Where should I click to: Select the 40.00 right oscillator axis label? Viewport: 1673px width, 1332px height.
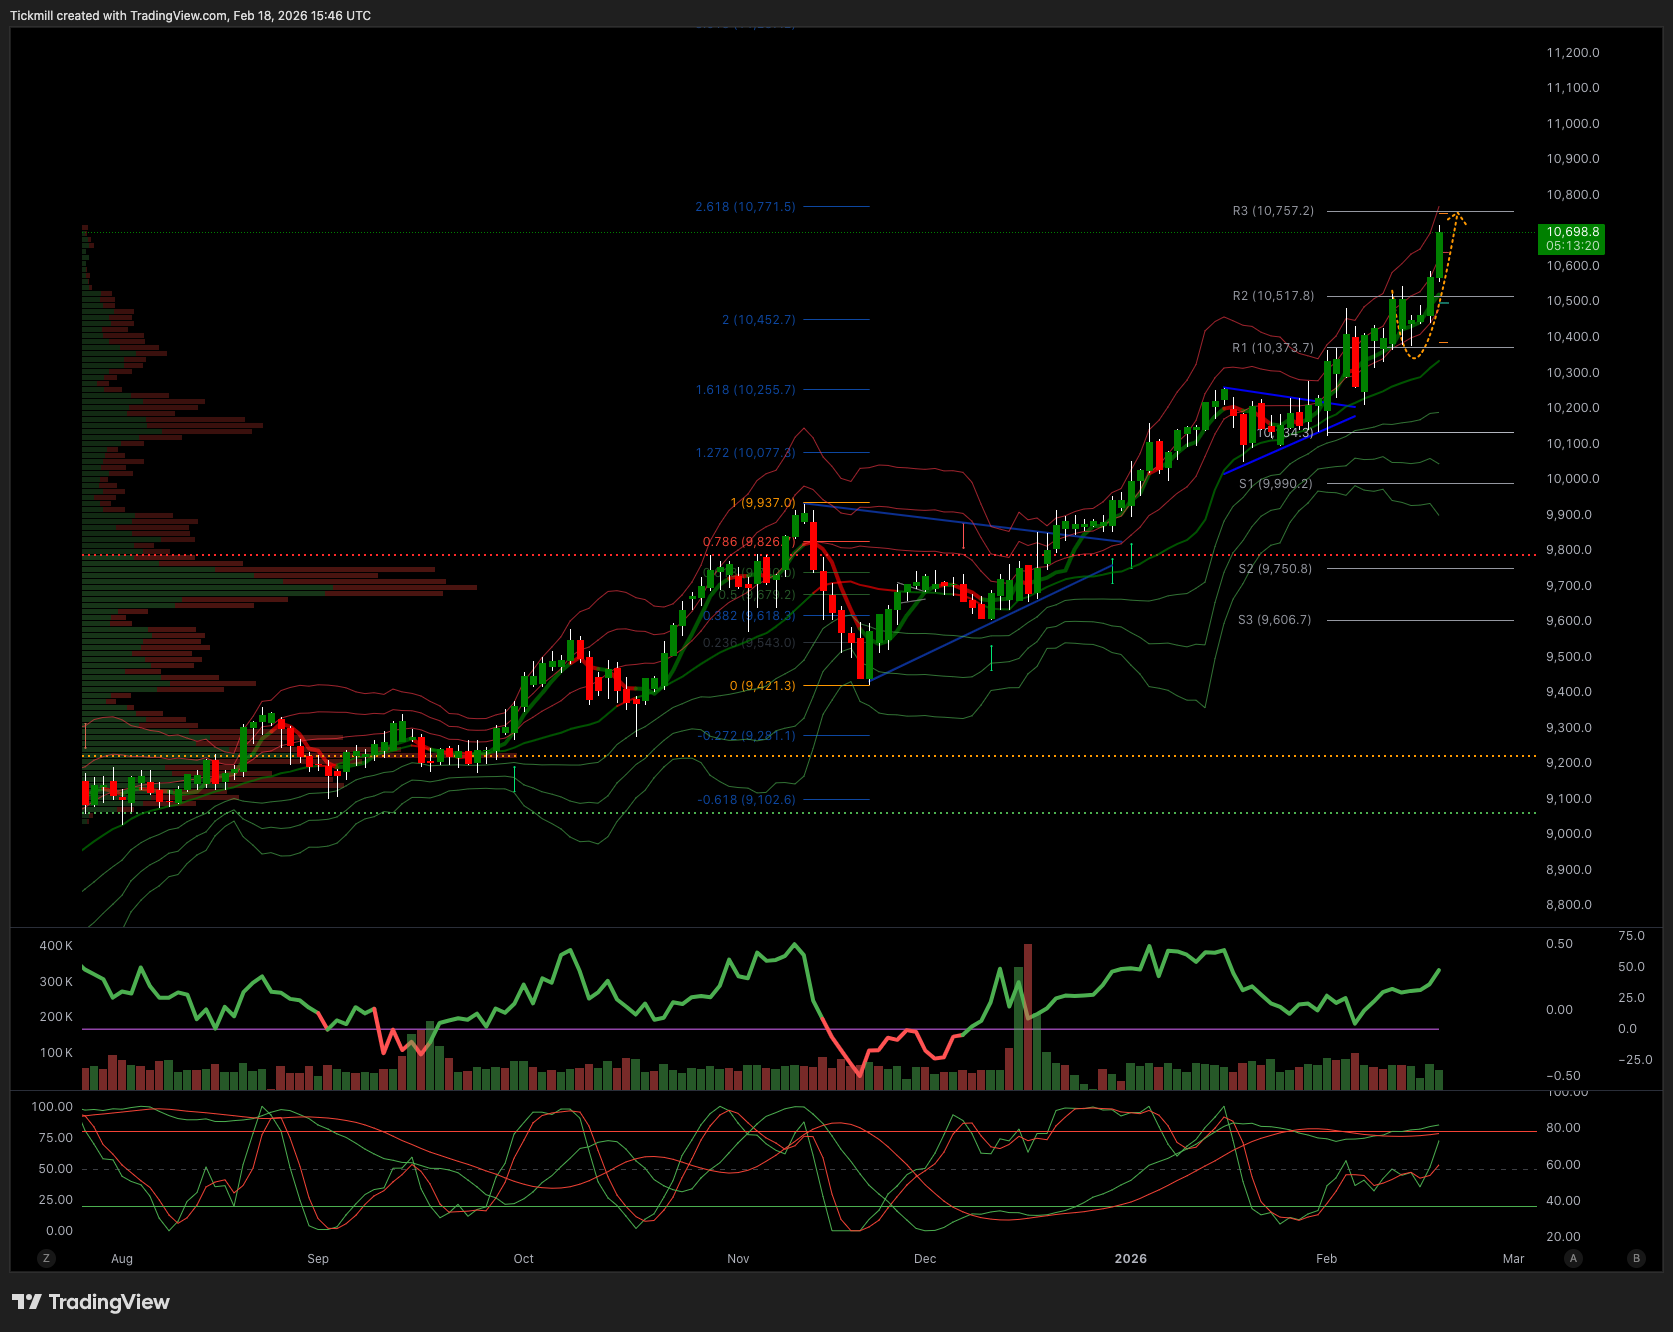click(x=1563, y=1201)
